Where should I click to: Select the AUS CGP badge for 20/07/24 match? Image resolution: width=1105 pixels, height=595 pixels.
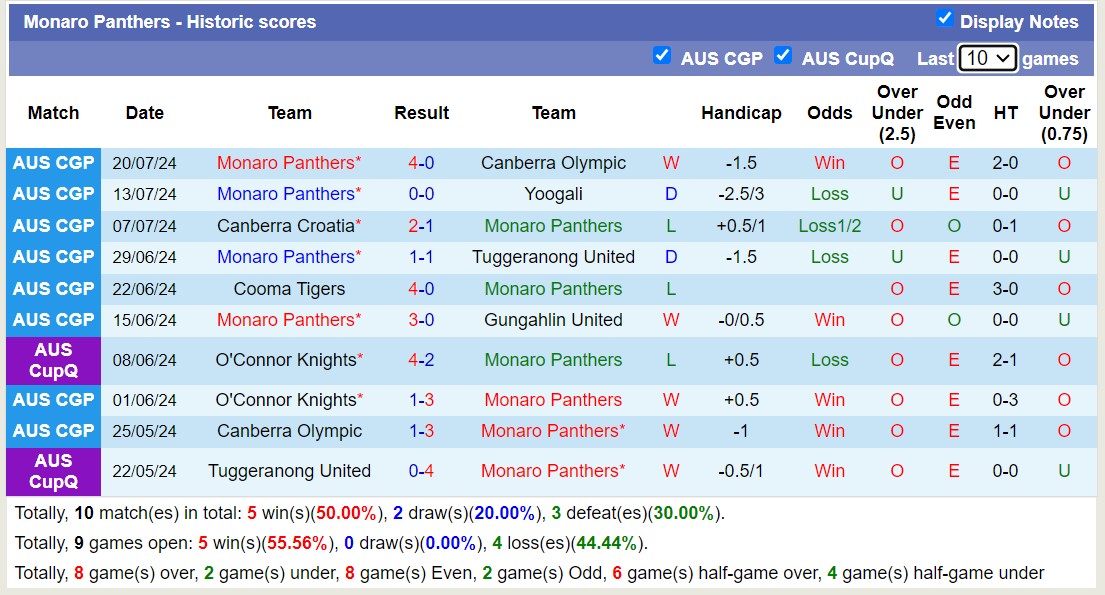pyautogui.click(x=53, y=162)
